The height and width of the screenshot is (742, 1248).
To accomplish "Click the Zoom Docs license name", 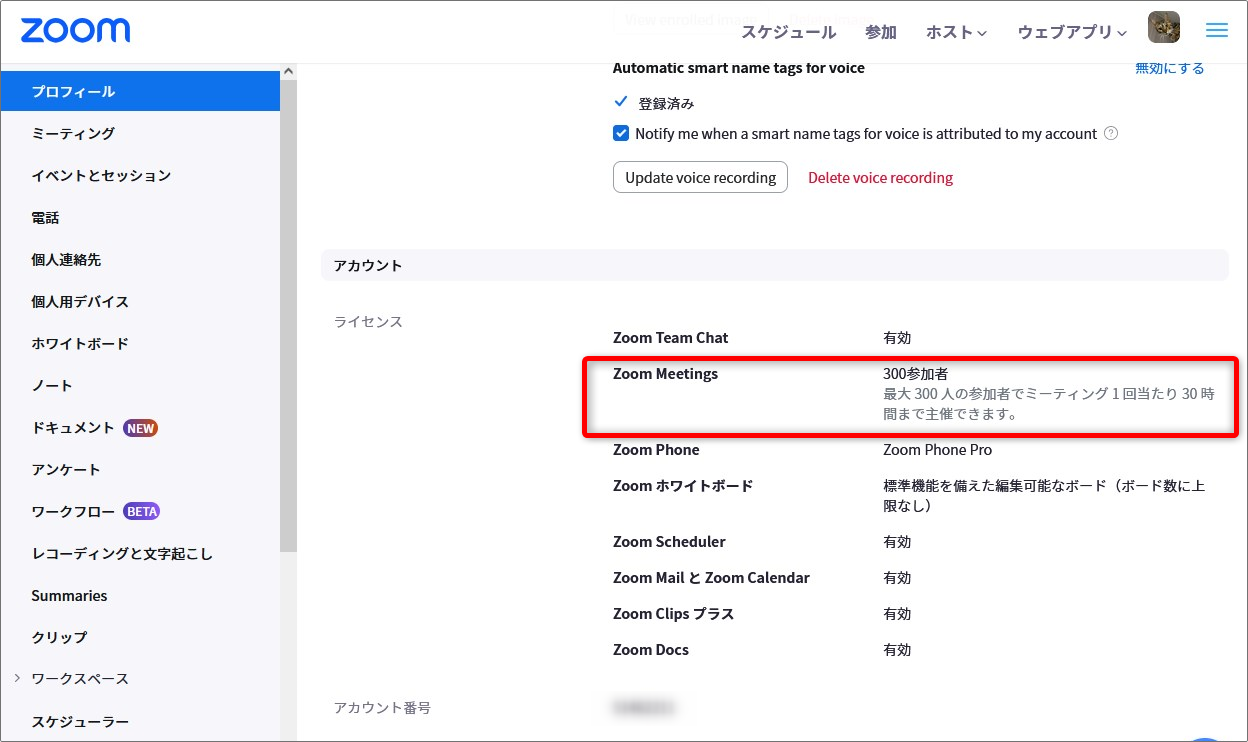I will click(651, 649).
